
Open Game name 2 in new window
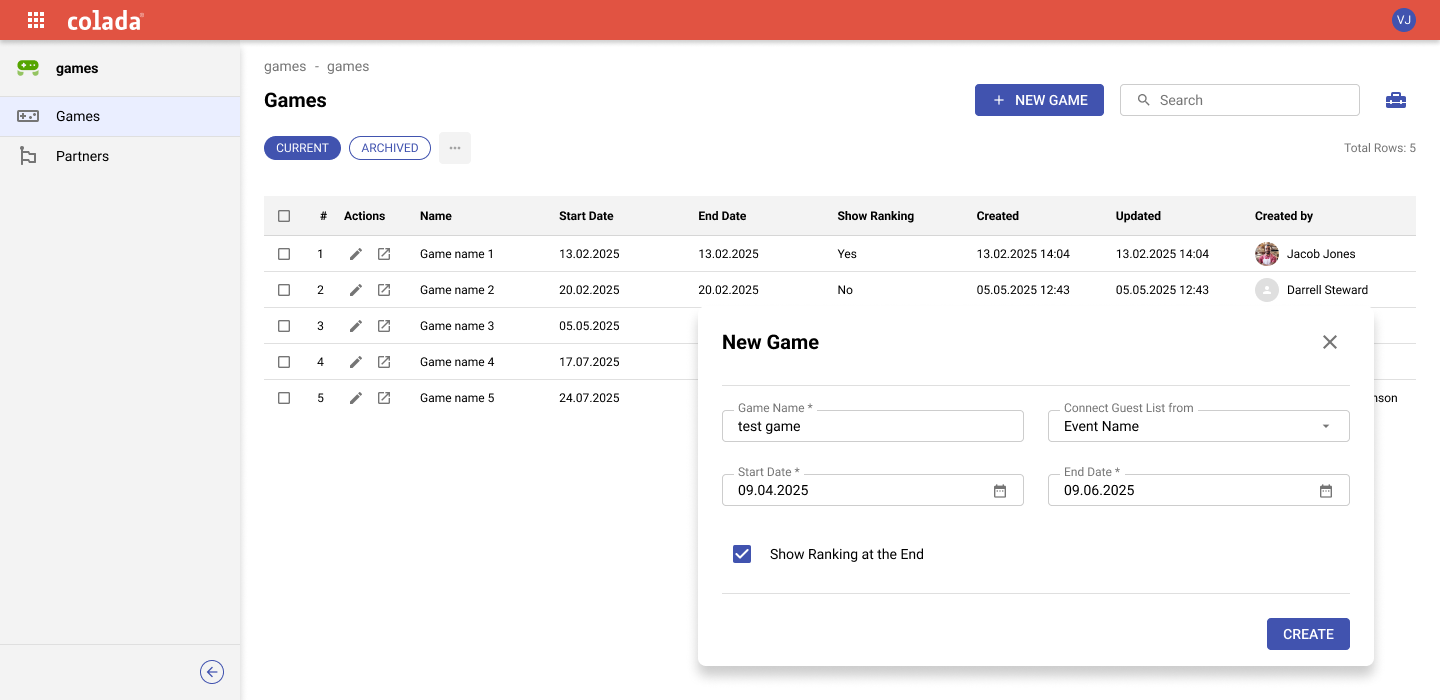click(384, 290)
